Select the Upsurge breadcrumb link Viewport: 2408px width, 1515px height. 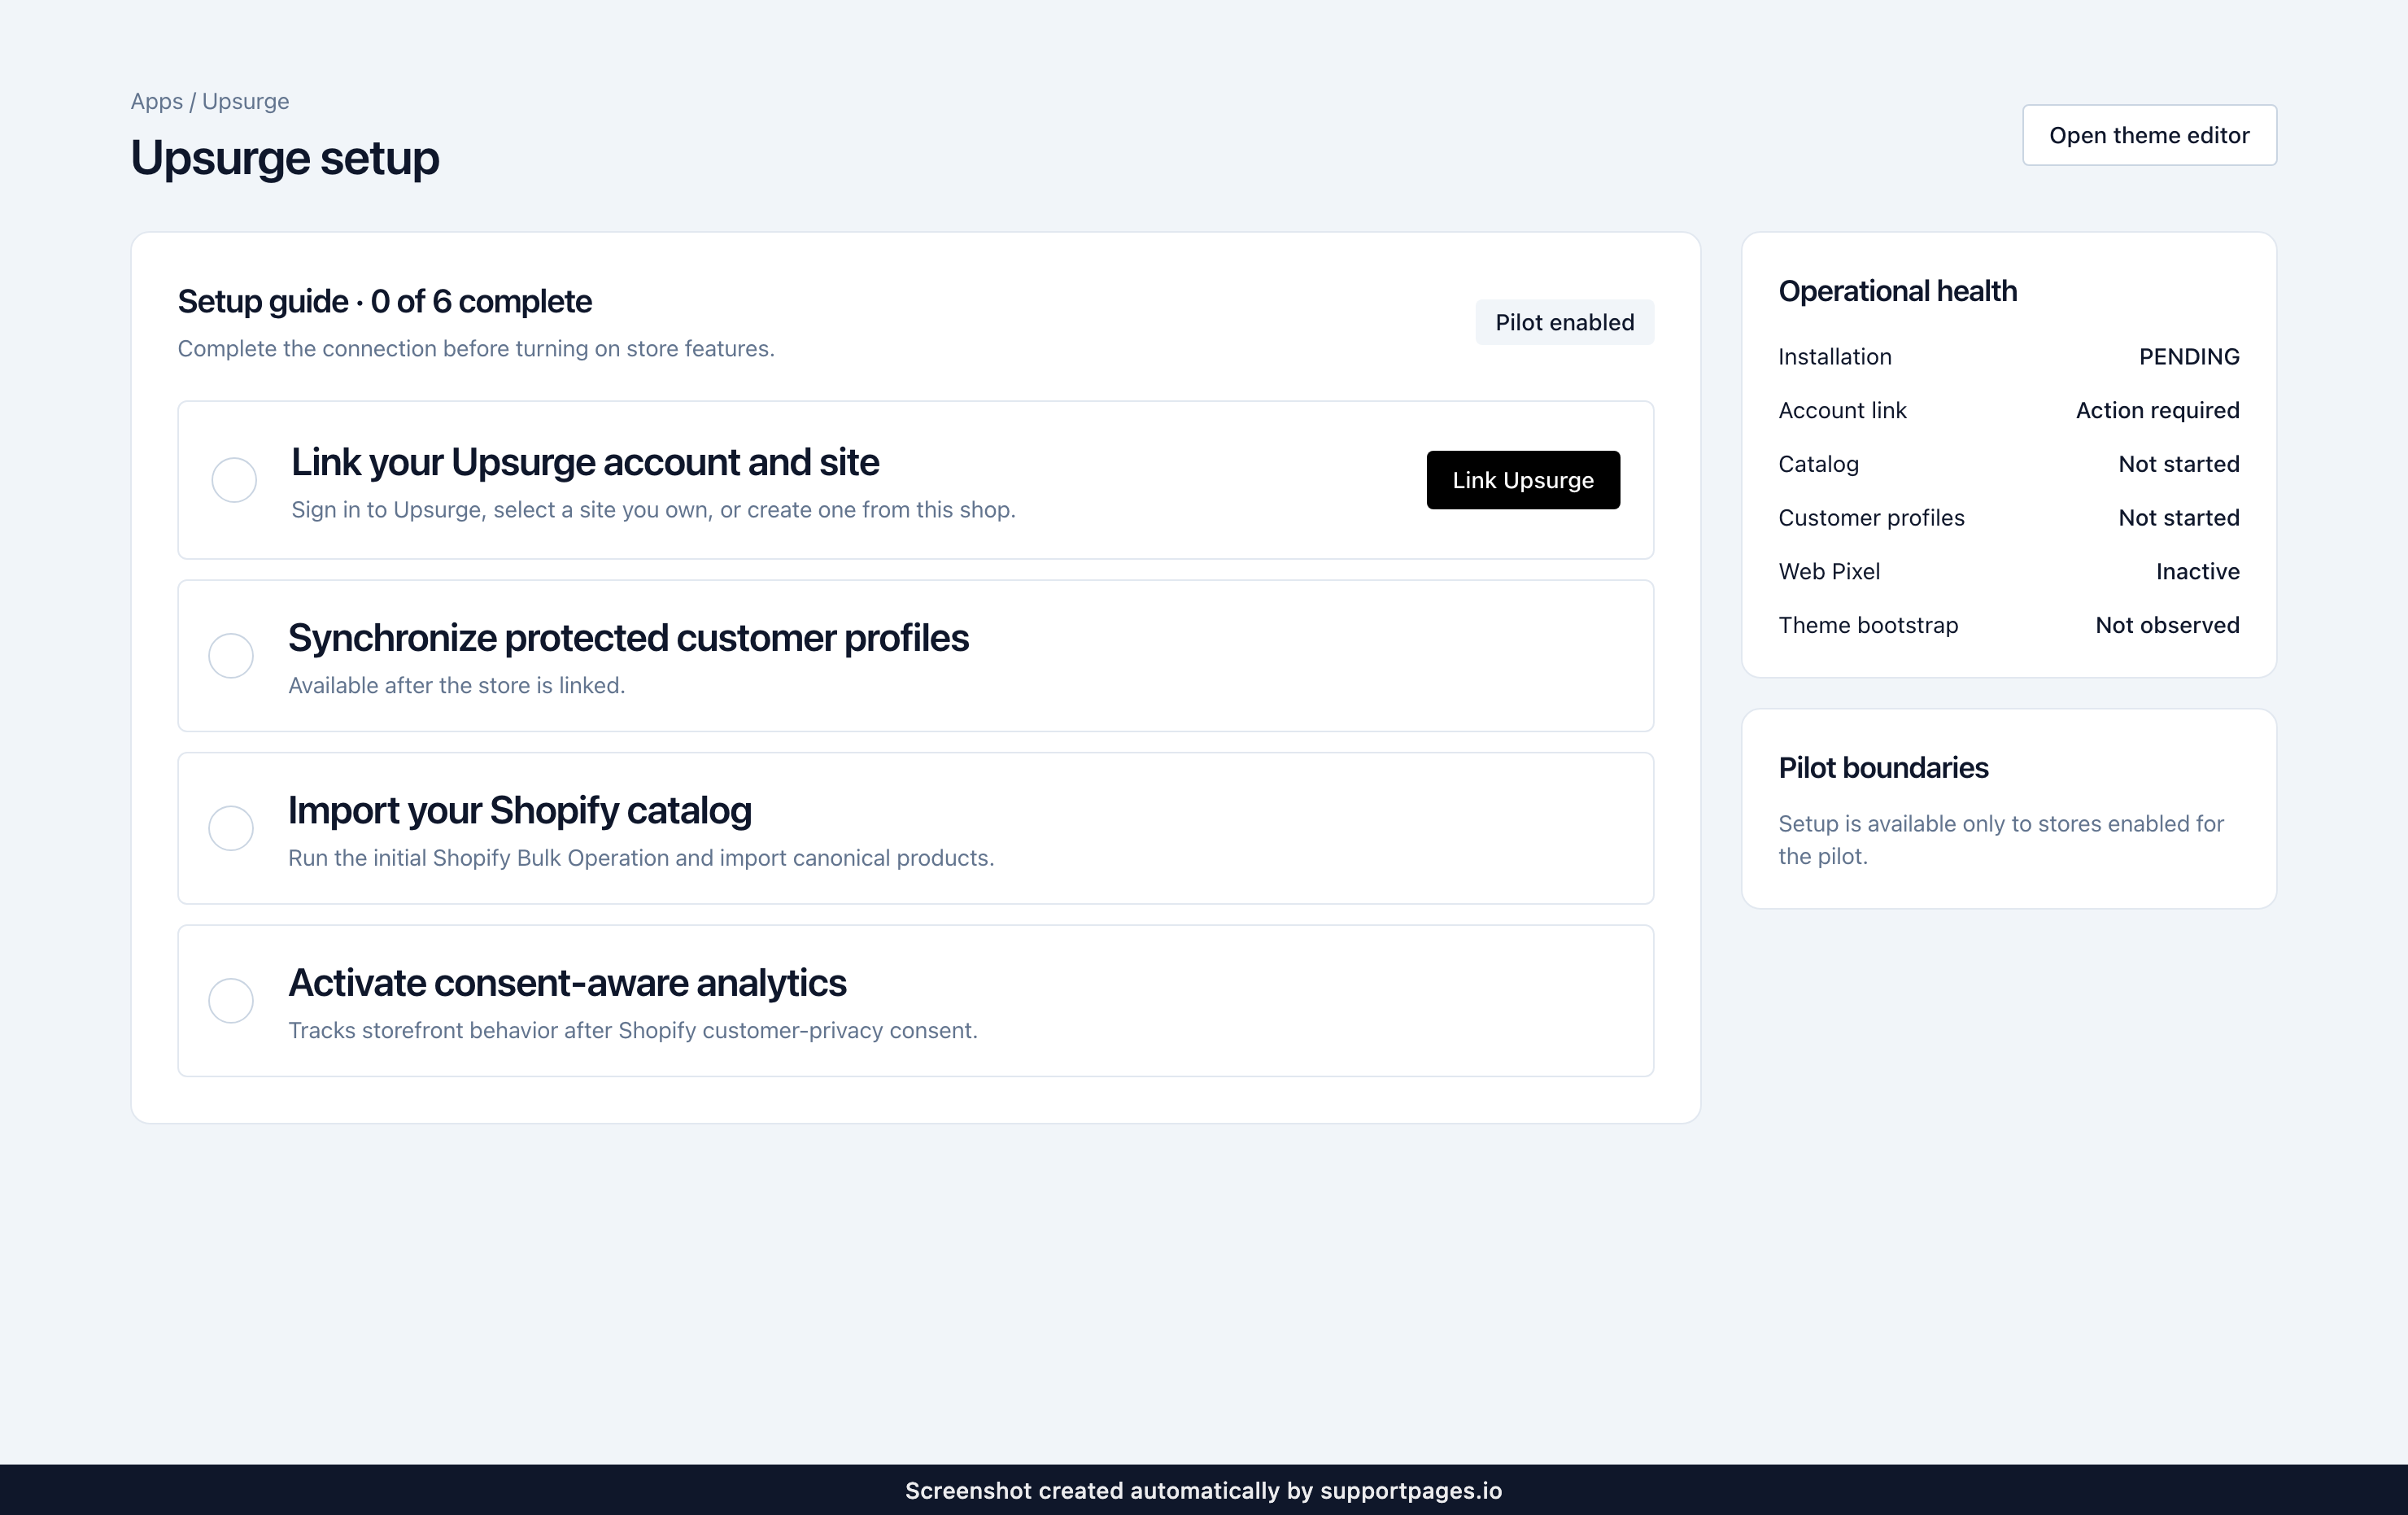(x=245, y=101)
